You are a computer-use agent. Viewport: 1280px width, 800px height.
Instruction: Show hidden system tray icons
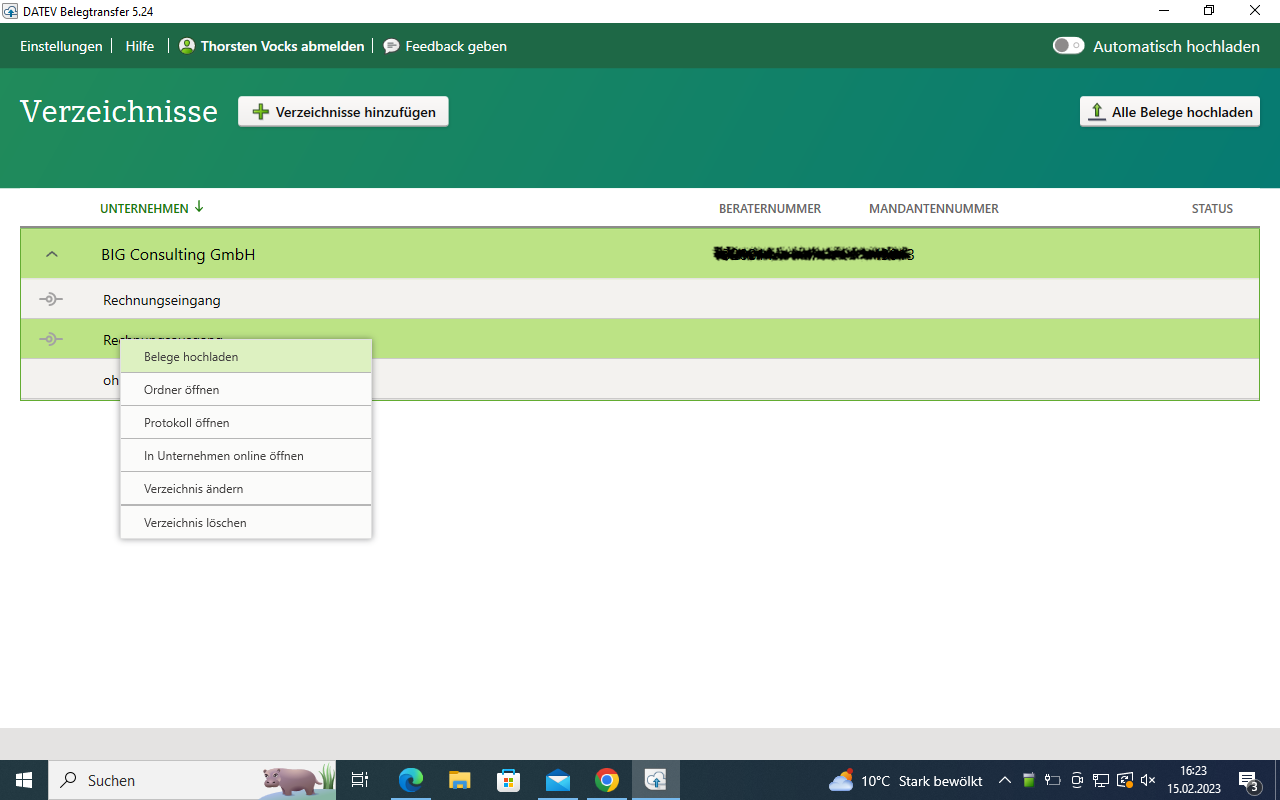point(1005,780)
